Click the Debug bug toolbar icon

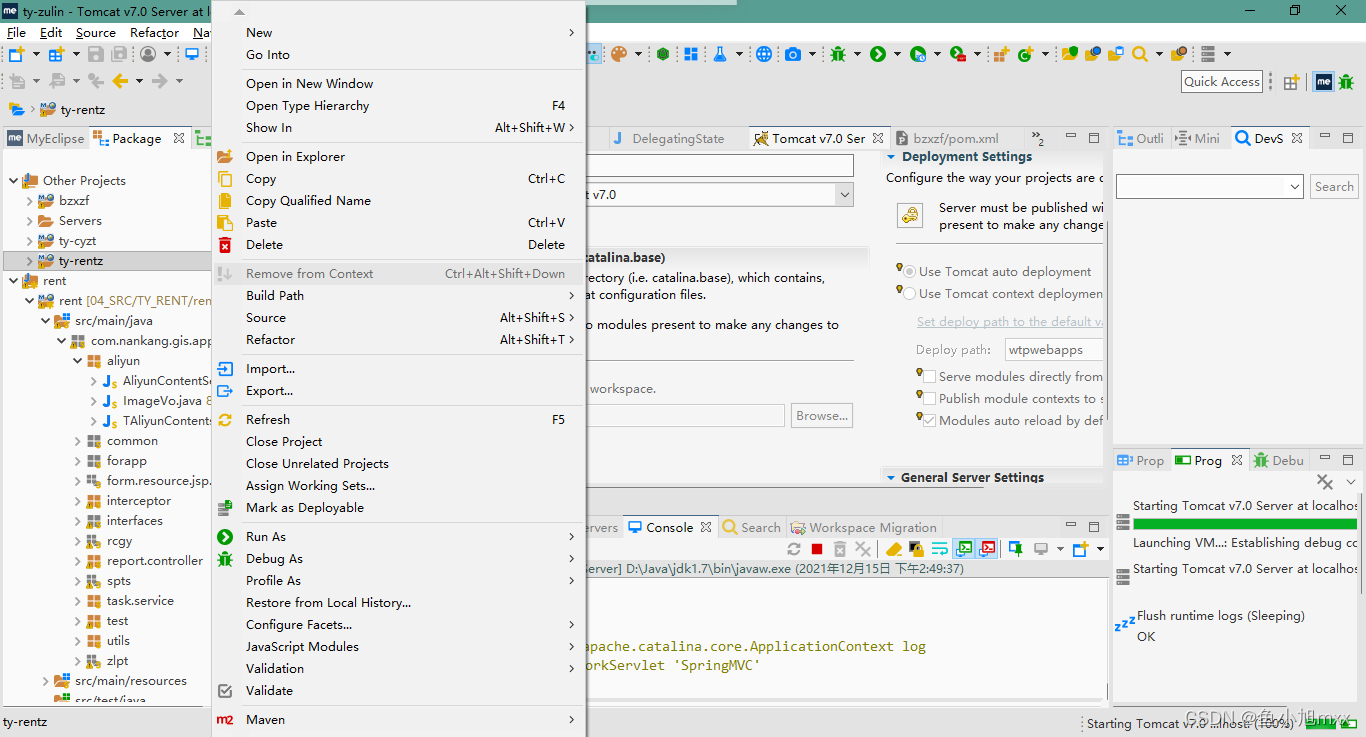pos(838,54)
